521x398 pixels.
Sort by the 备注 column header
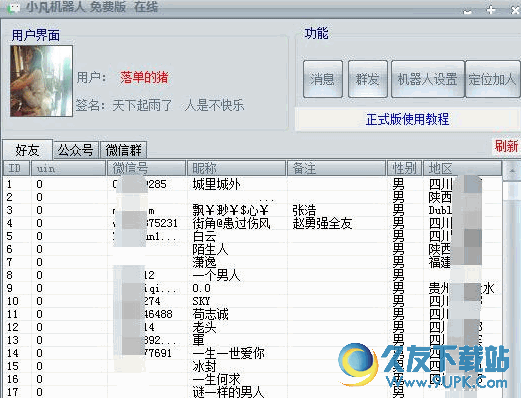pyautogui.click(x=336, y=168)
